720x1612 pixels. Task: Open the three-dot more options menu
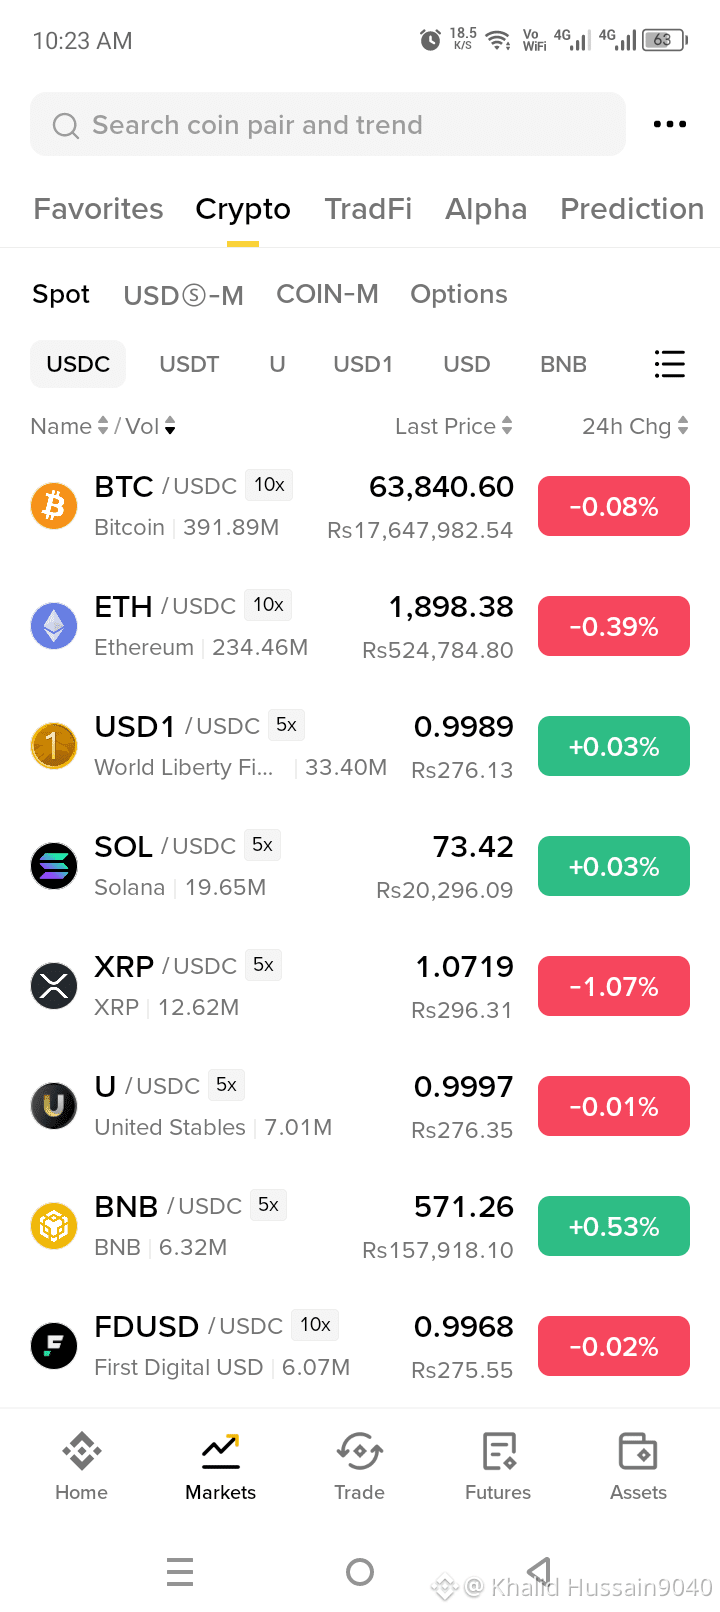click(x=669, y=124)
